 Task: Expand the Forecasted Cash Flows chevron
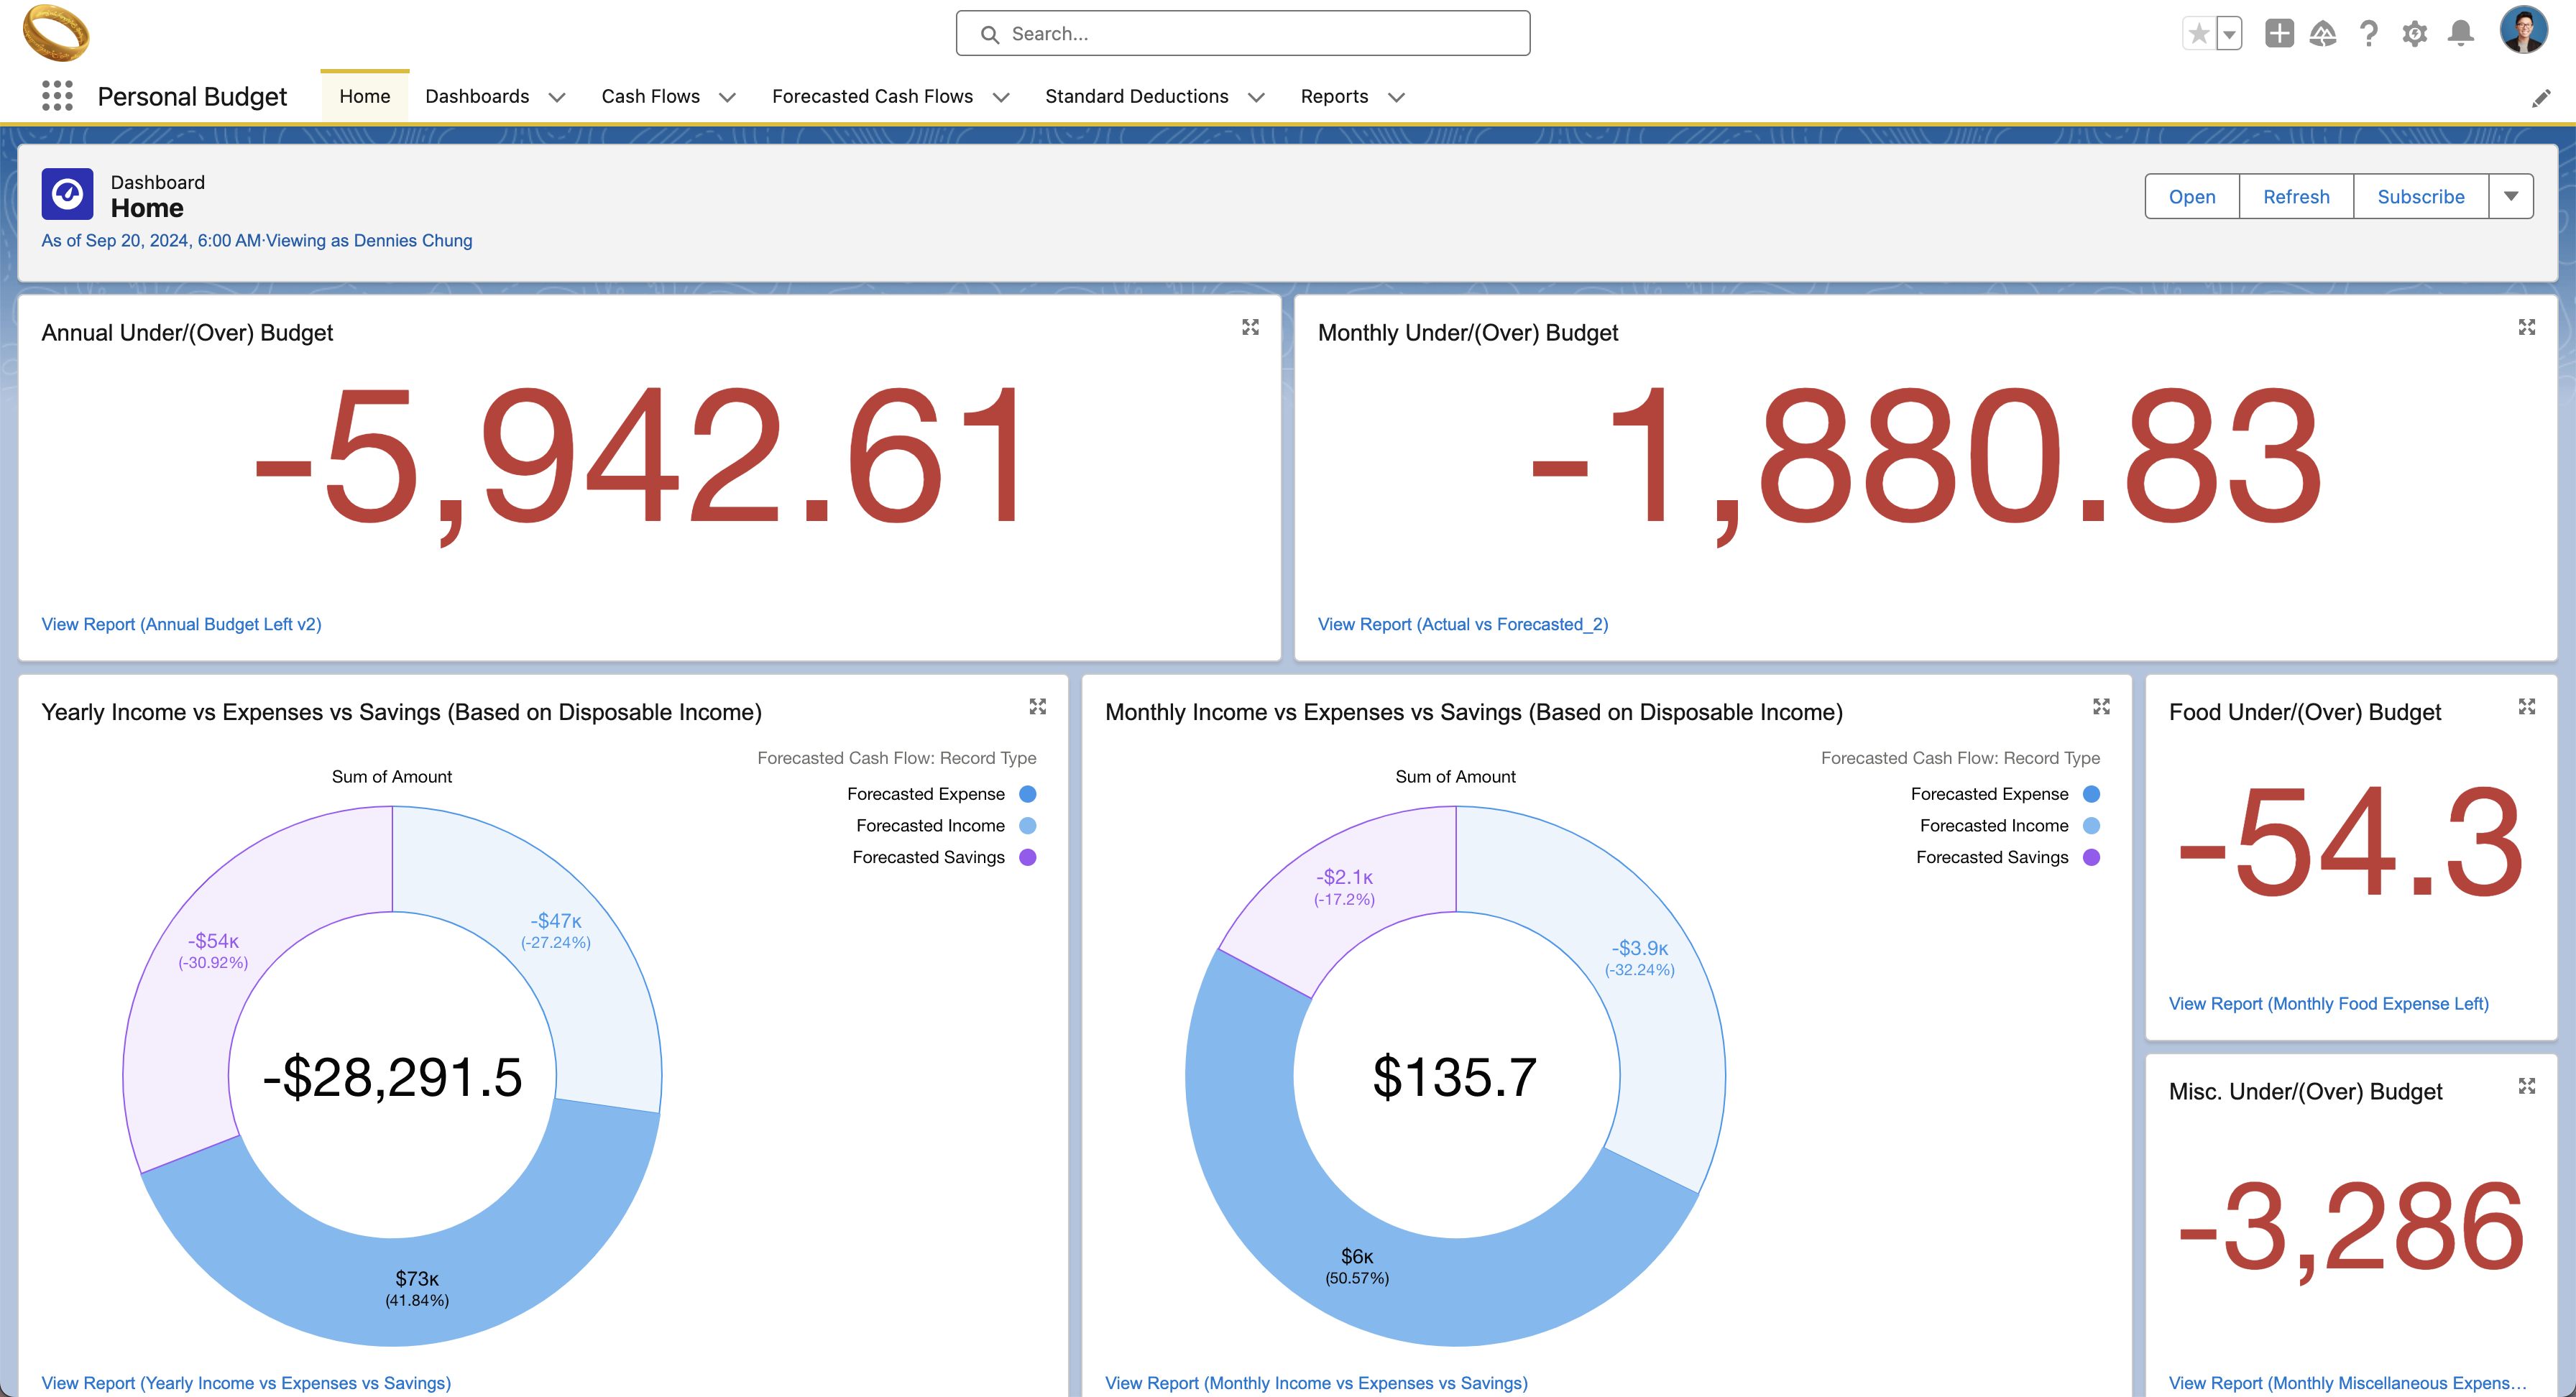click(1000, 97)
